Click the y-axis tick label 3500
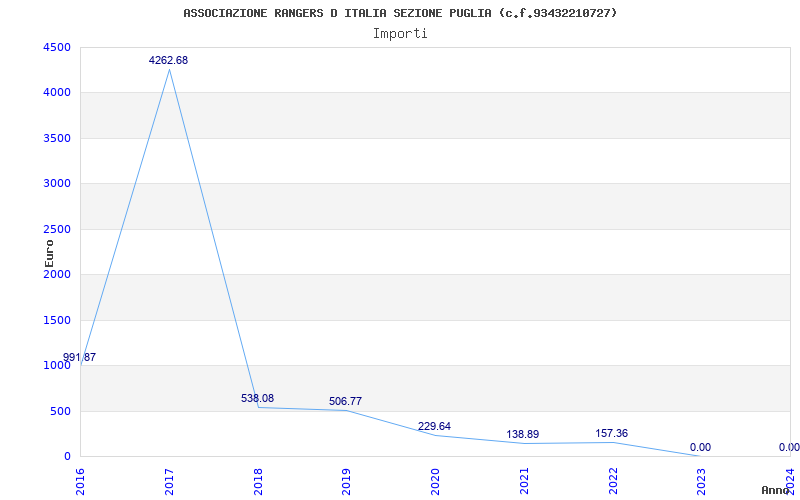Image resolution: width=800 pixels, height=500 pixels. [x=57, y=138]
